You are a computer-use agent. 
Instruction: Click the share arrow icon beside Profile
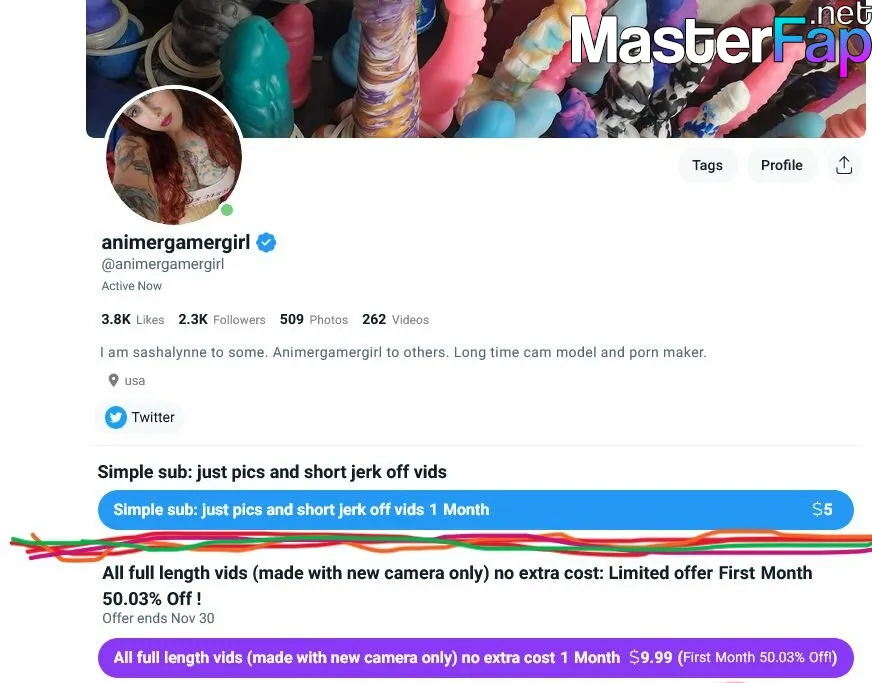(844, 165)
